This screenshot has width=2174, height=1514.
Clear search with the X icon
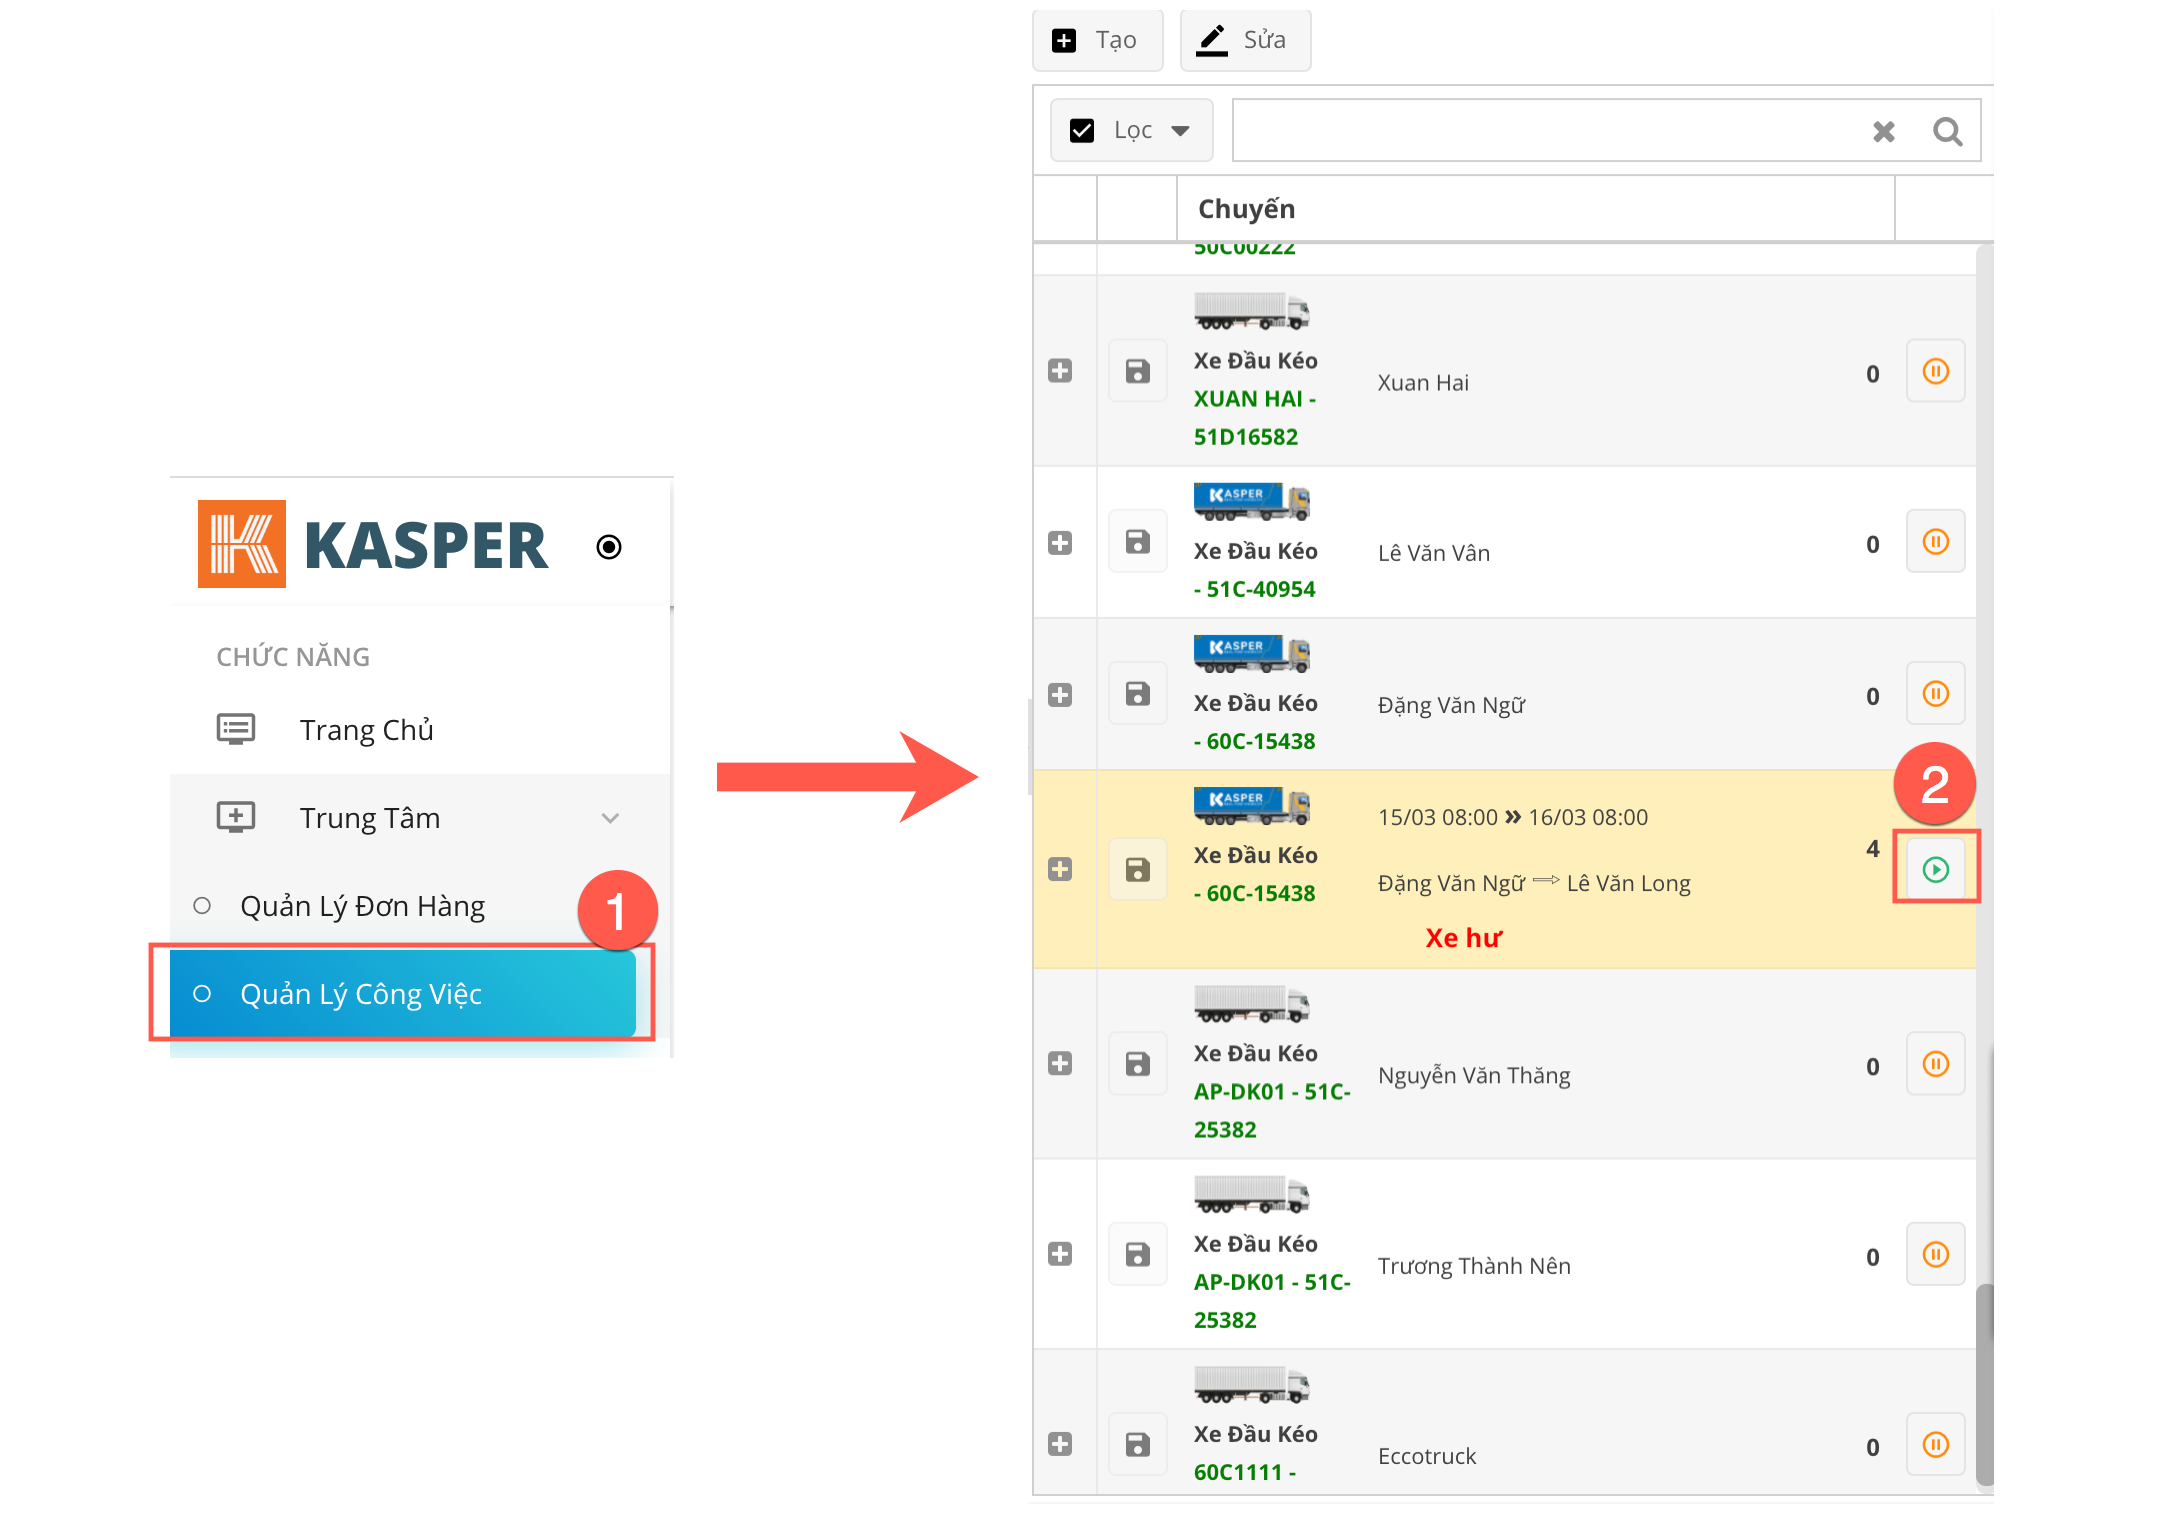tap(1883, 131)
